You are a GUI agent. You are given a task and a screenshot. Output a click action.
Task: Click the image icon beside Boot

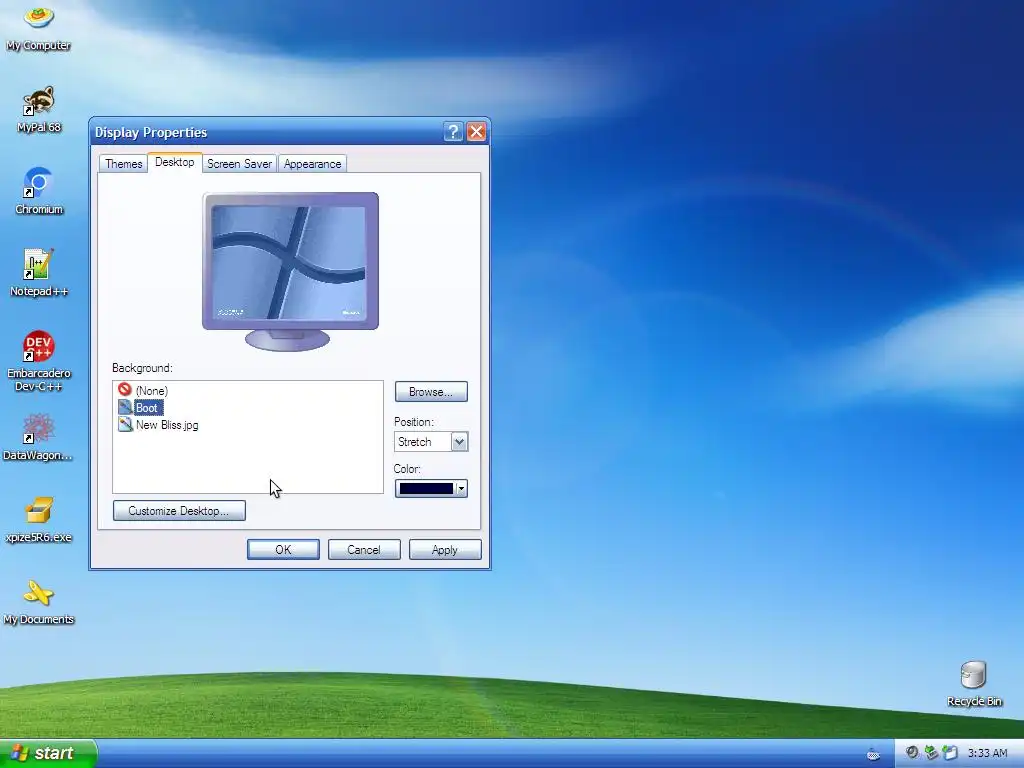tap(125, 408)
